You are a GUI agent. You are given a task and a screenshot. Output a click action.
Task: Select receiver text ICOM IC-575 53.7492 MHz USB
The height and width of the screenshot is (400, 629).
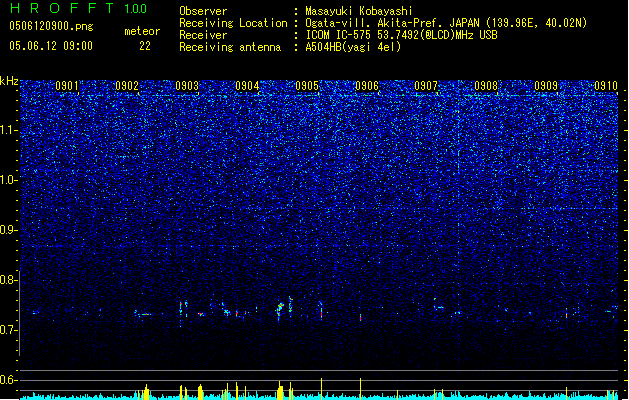(401, 35)
